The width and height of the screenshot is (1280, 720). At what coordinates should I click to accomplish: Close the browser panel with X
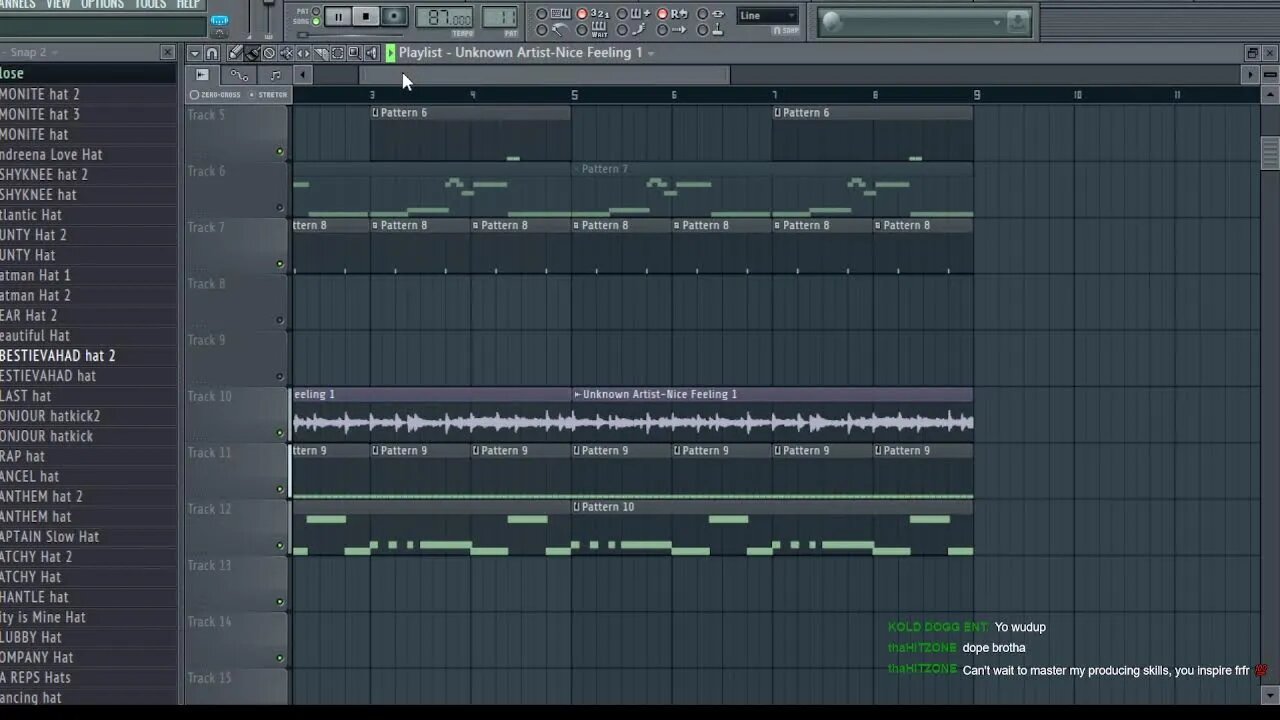click(x=167, y=52)
